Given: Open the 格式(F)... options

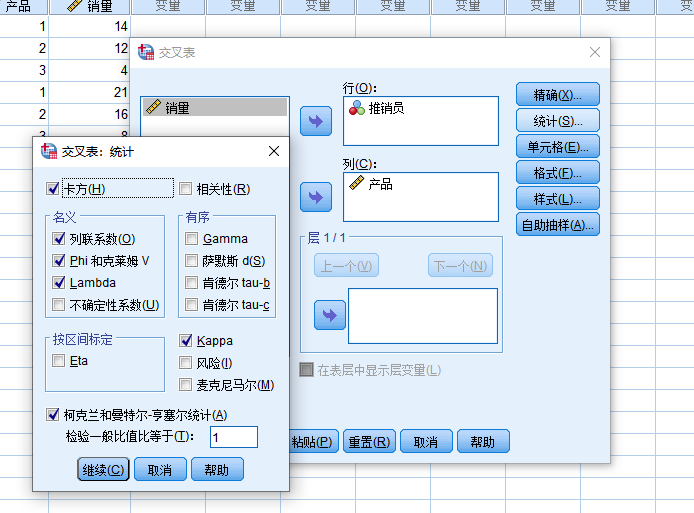Looking at the screenshot, I should coord(558,173).
